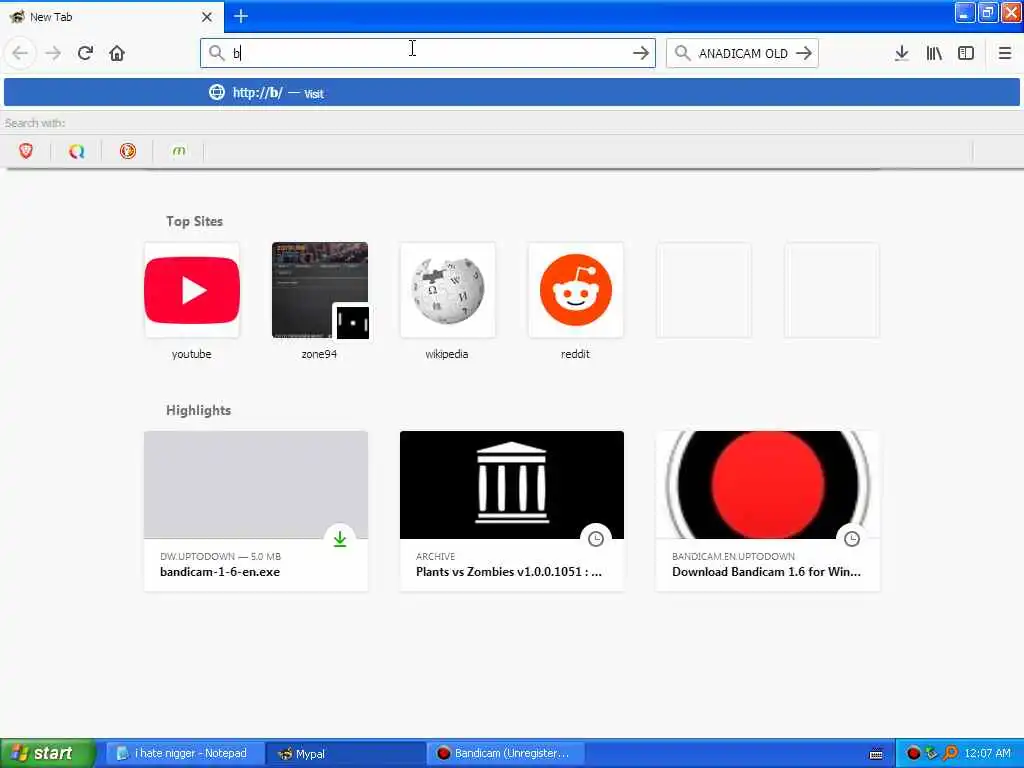Click the BANDICAM.EN.UPTODOWN source label
The image size is (1024, 768).
click(x=733, y=556)
